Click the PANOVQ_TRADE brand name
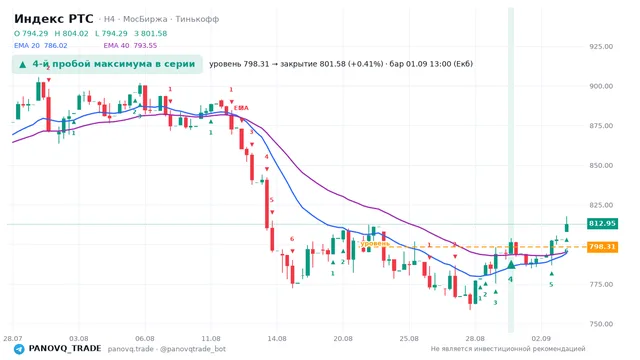The image size is (640, 360). coord(65,349)
